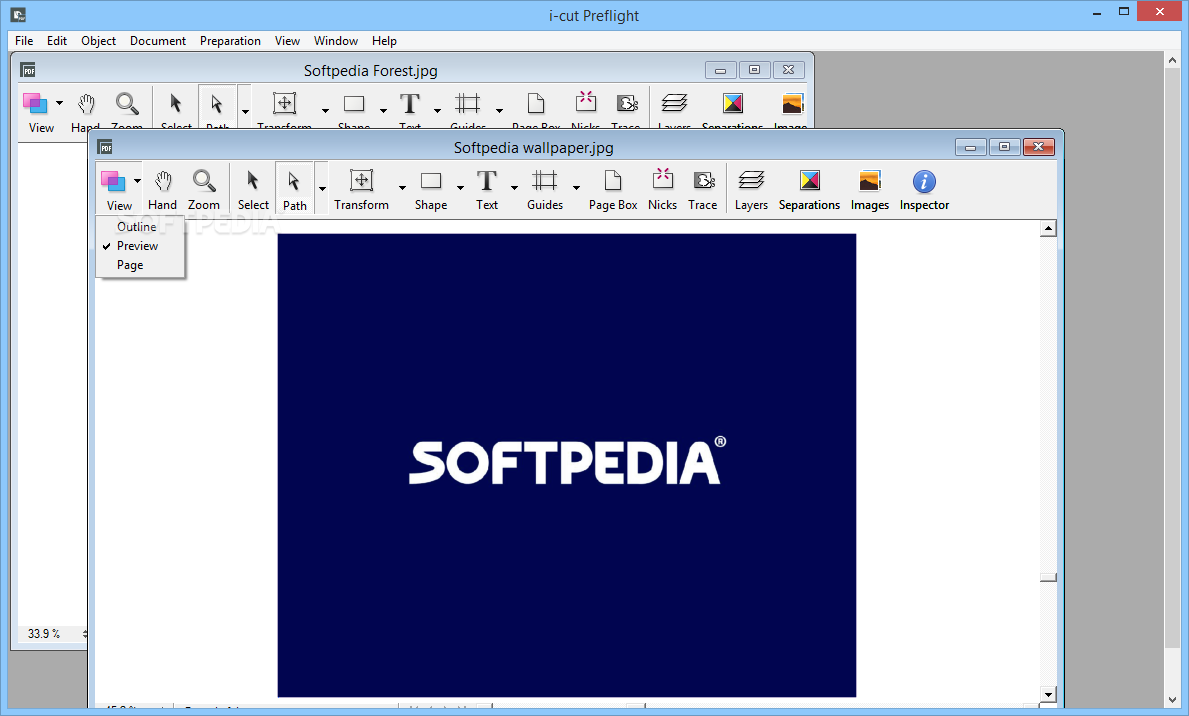
Task: Minimize the Softpedia wallpaper.jpg window
Action: click(971, 147)
